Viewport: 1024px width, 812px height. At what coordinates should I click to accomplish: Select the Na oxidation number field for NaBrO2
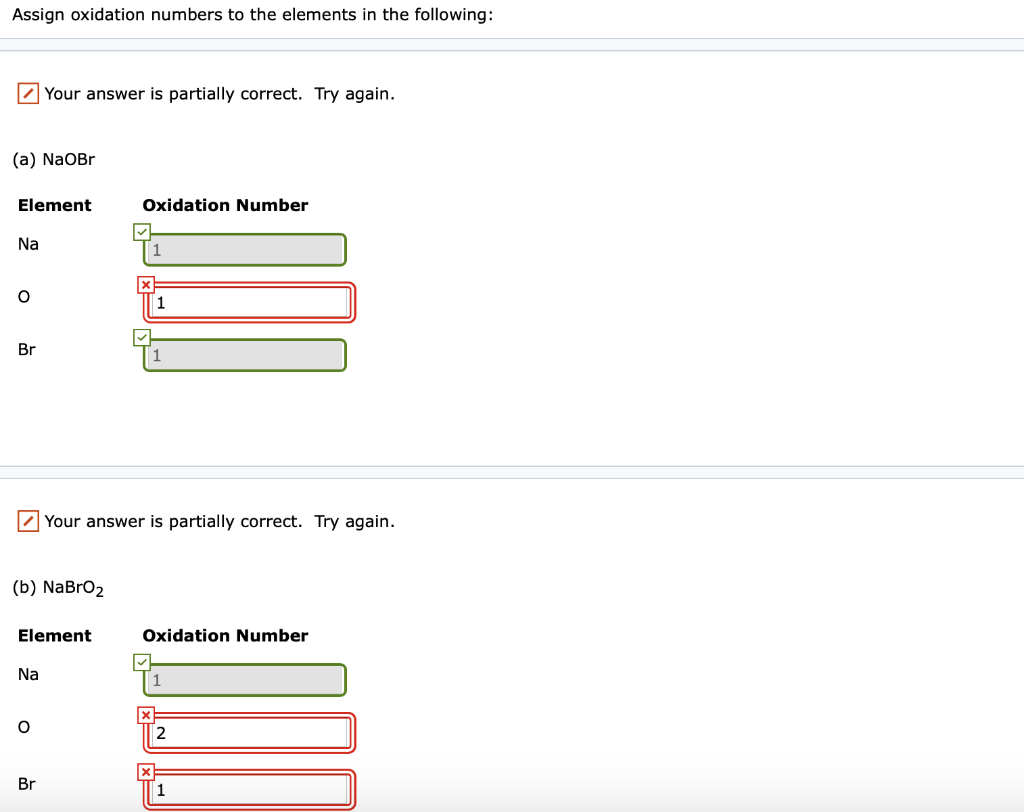pos(244,680)
